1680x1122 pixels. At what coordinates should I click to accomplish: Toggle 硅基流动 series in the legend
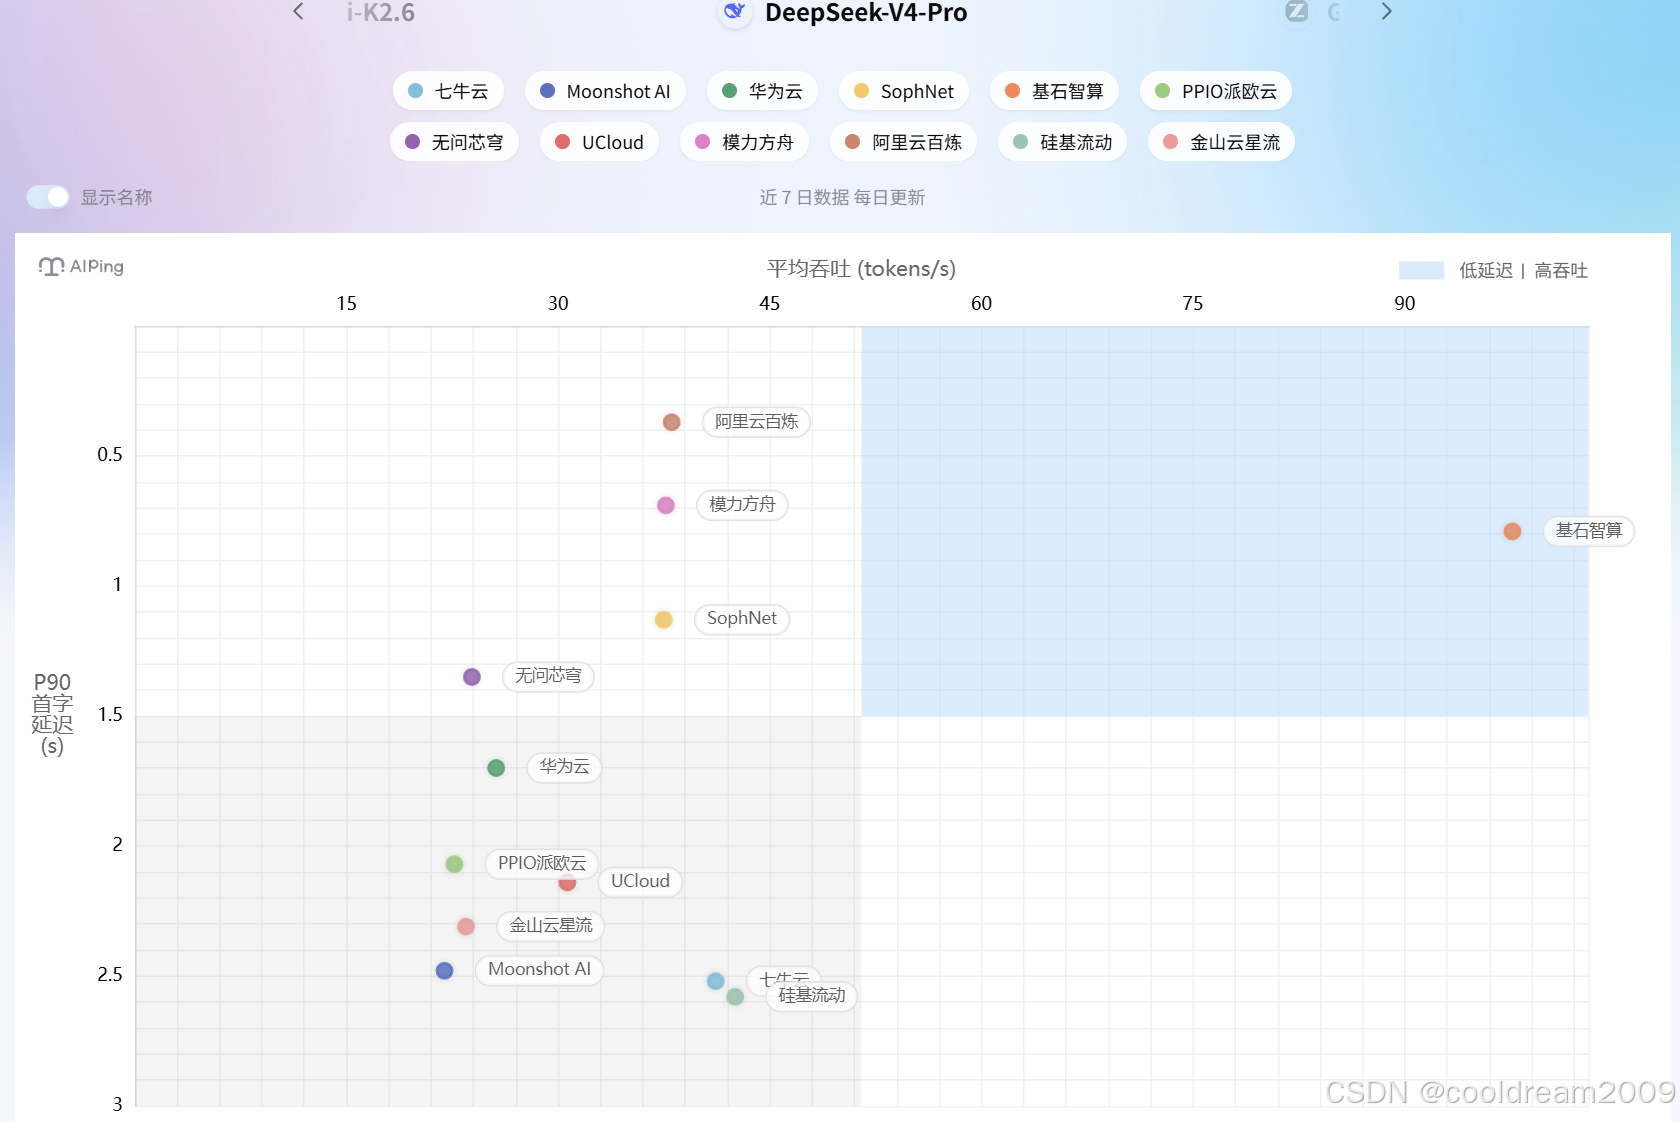pos(1062,142)
